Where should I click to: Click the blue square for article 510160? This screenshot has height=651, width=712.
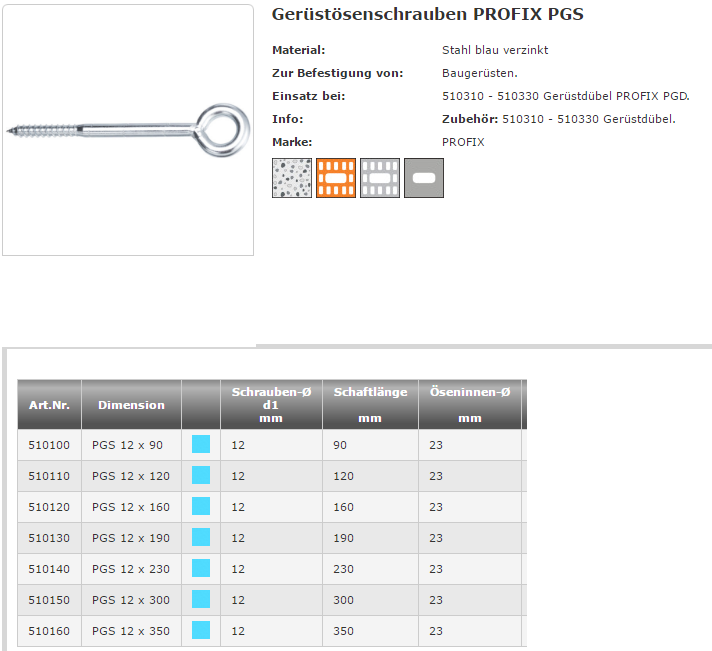[x=201, y=631]
